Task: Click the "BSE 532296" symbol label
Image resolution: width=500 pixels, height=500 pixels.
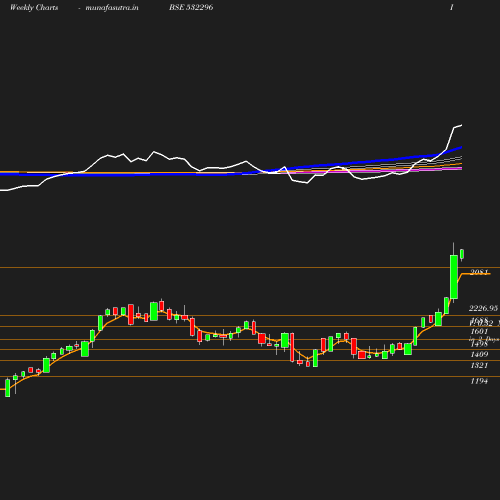Action: pyautogui.click(x=191, y=7)
